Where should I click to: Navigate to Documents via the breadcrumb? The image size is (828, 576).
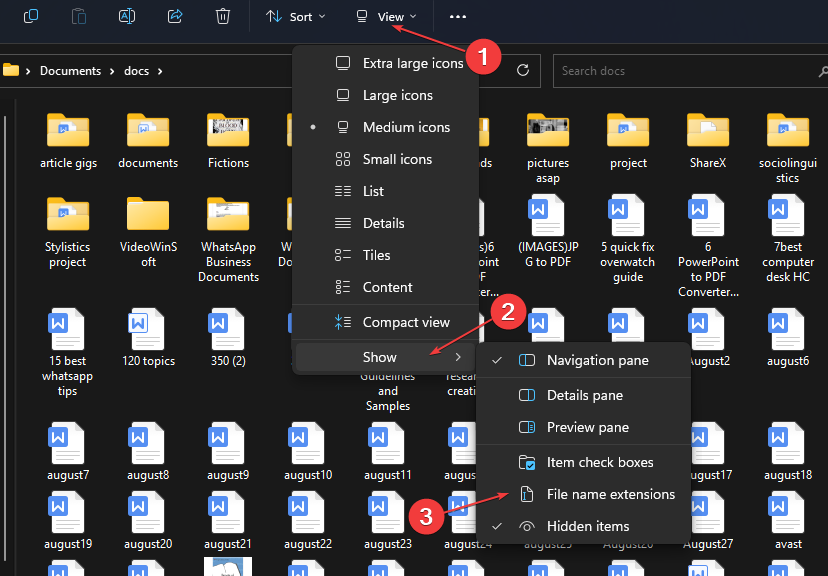70,70
